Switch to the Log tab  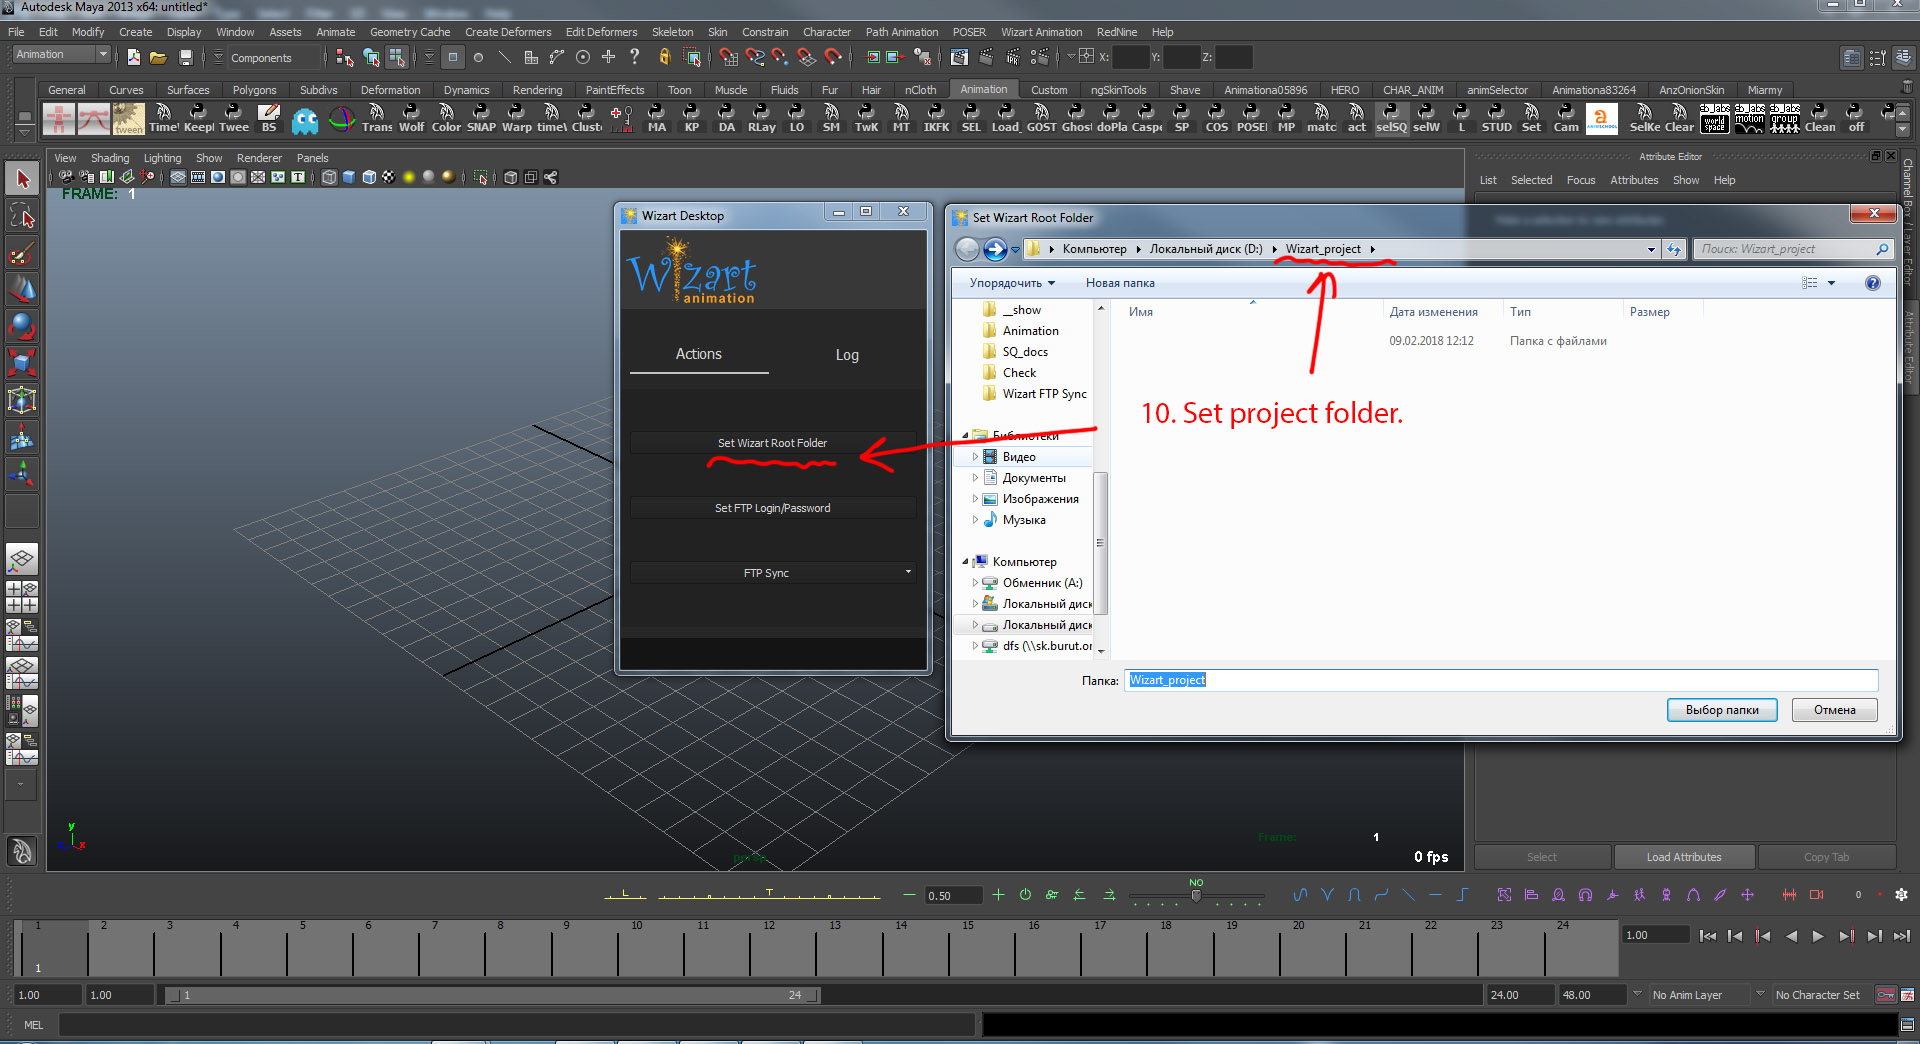(846, 355)
